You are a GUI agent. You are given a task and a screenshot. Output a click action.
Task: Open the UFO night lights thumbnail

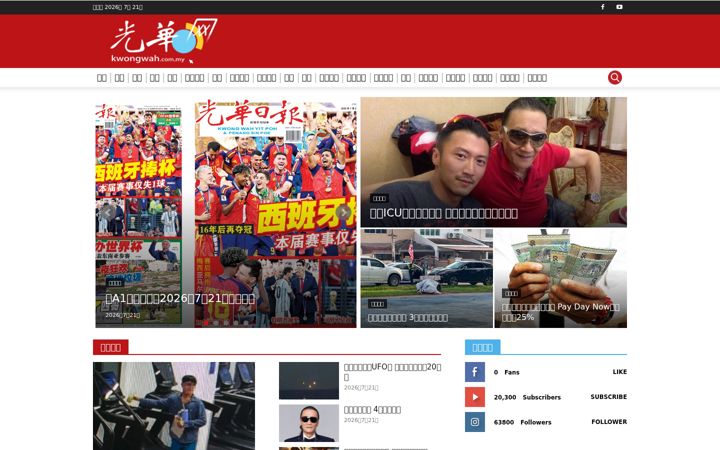pos(309,381)
